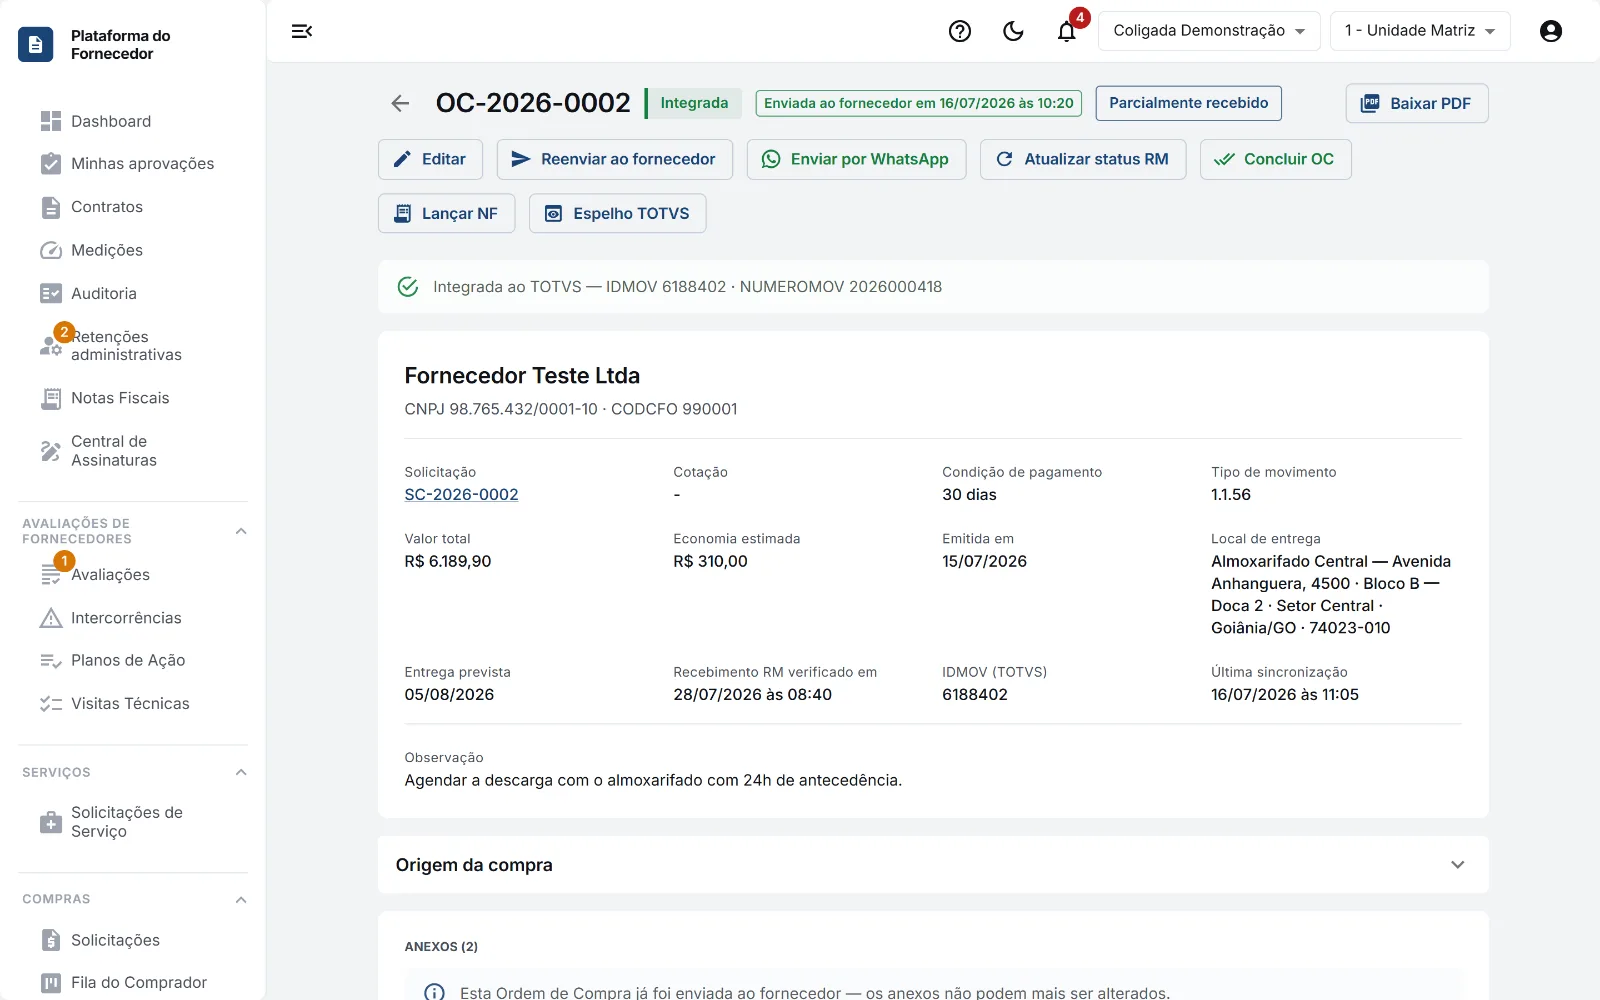Click the Planos de Ação icon
Image resolution: width=1600 pixels, height=1000 pixels.
(51, 660)
